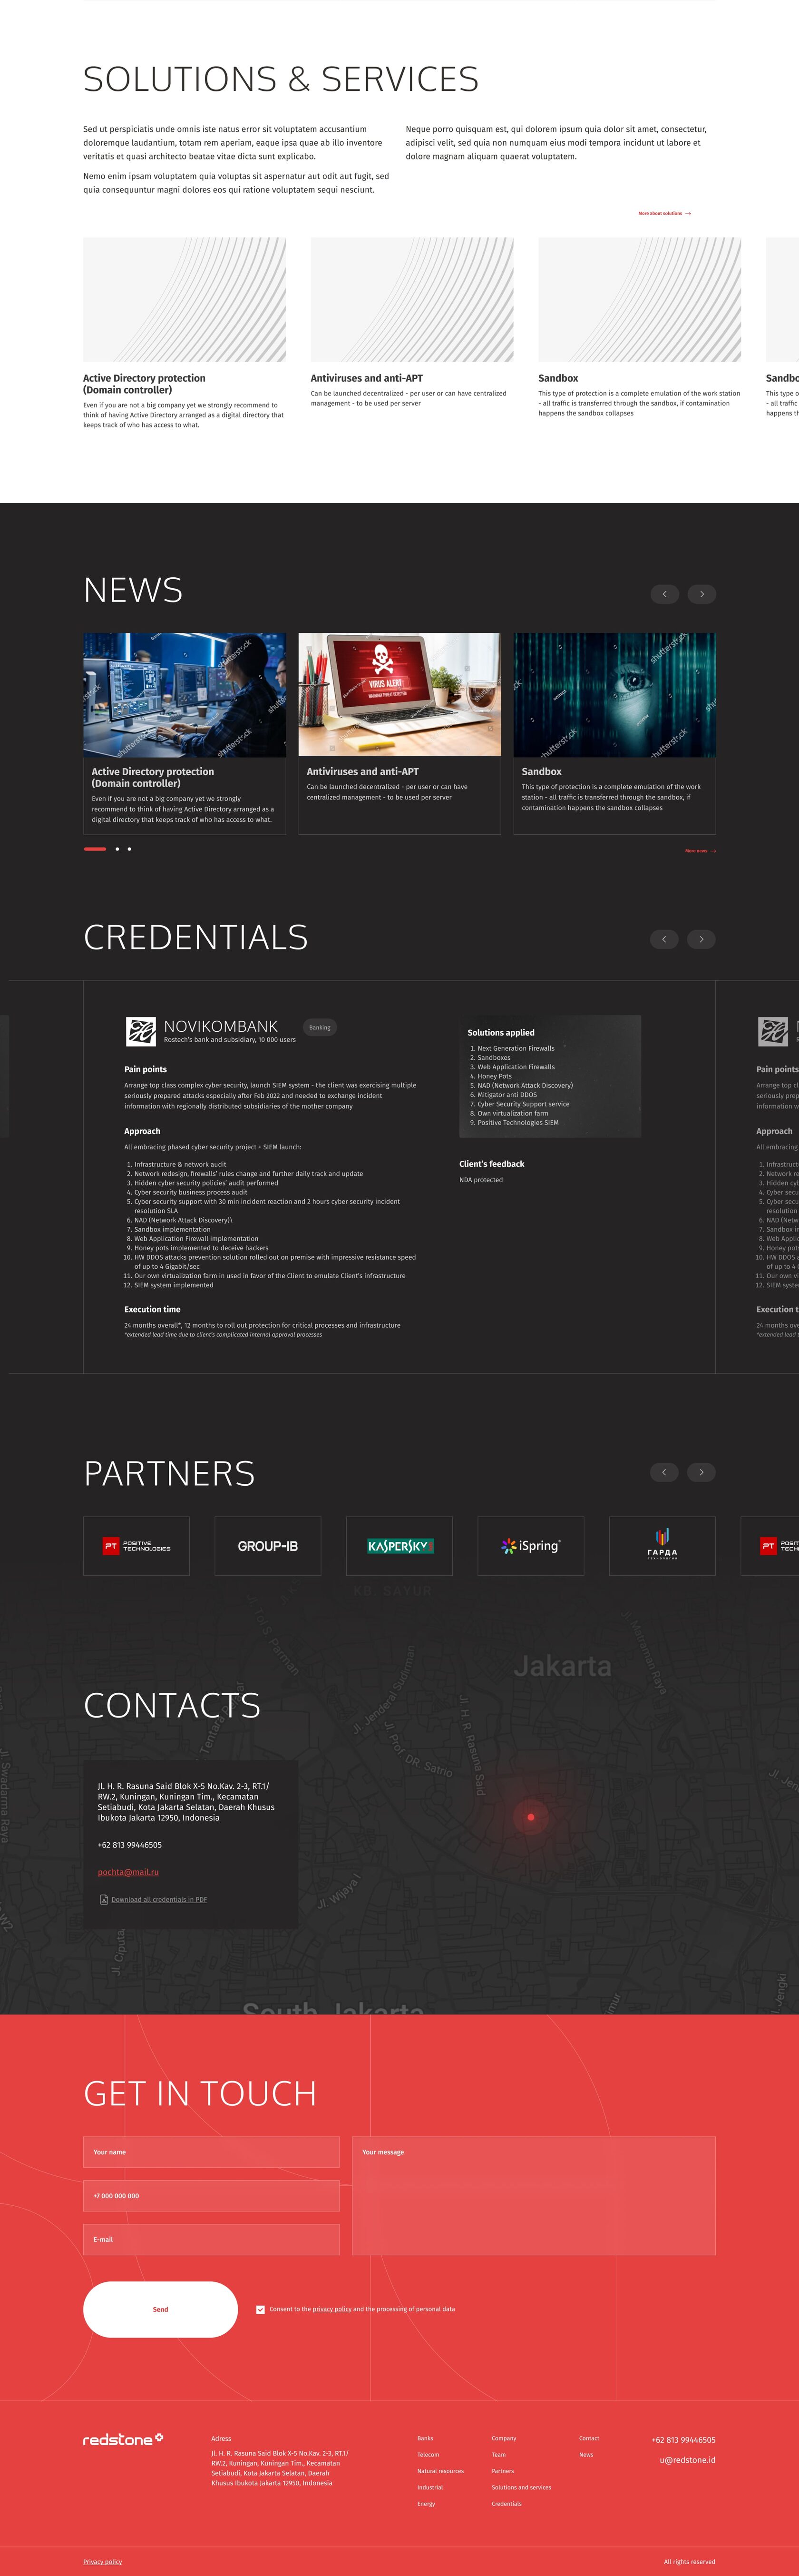Open Privacy policy link at the page bottom
799x2576 pixels.
point(102,2562)
